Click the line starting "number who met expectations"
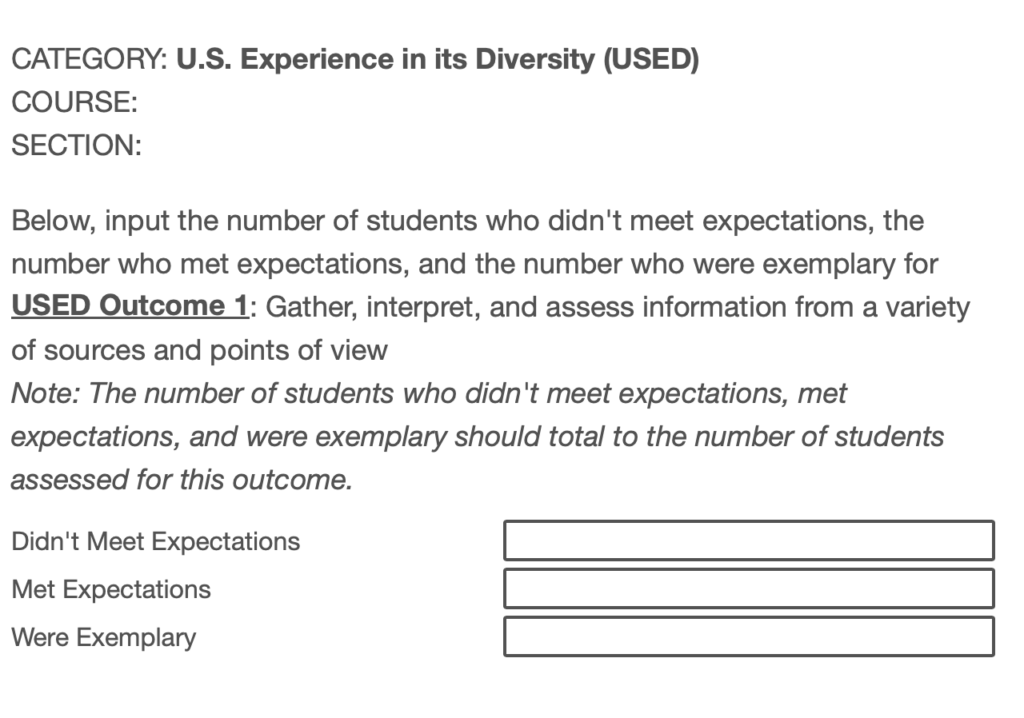 474,264
